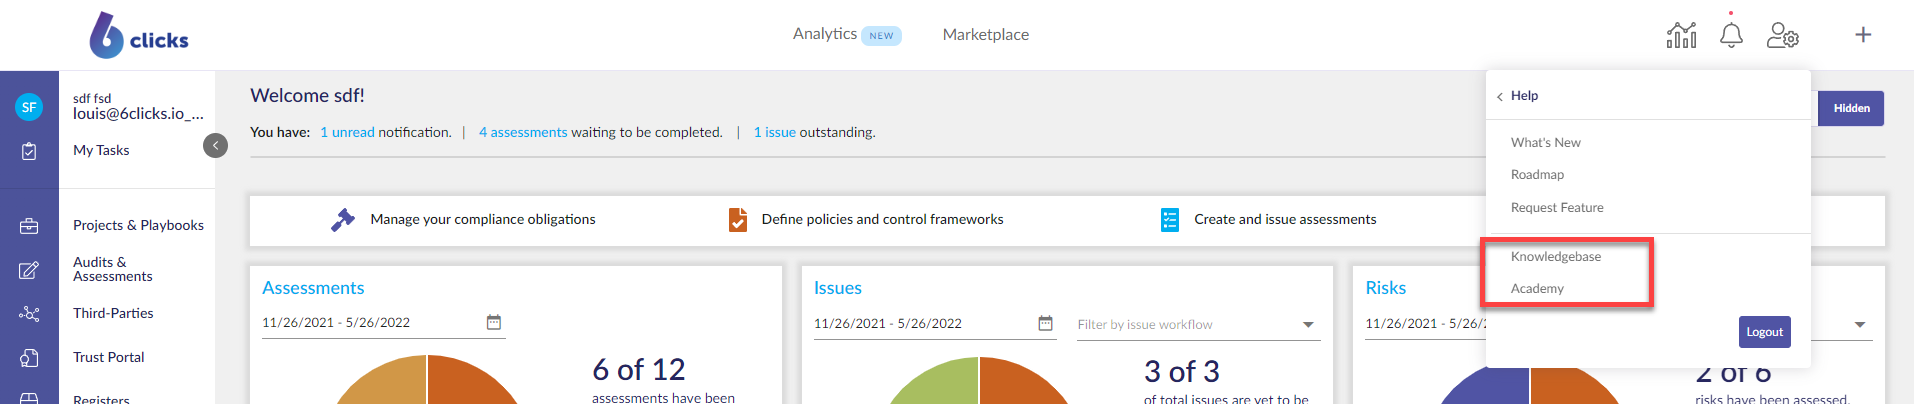Viewport: 1914px width, 404px height.
Task: Click the policy document check icon
Action: [738, 220]
